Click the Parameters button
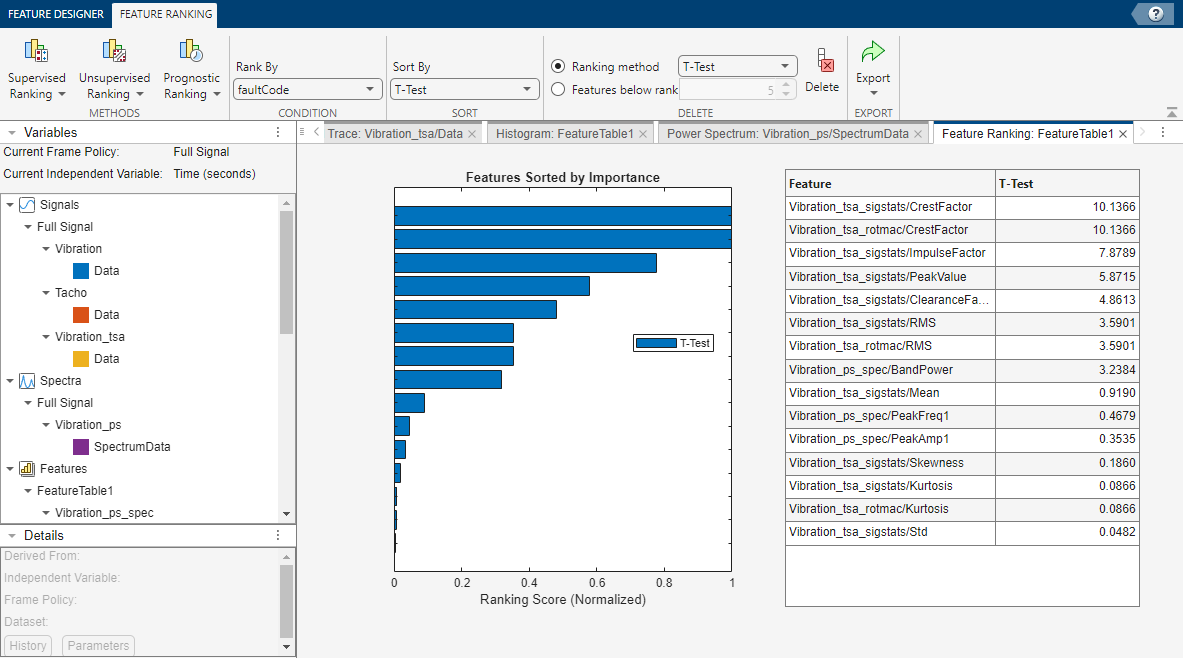Screen dimensions: 1183x658 click(98, 646)
